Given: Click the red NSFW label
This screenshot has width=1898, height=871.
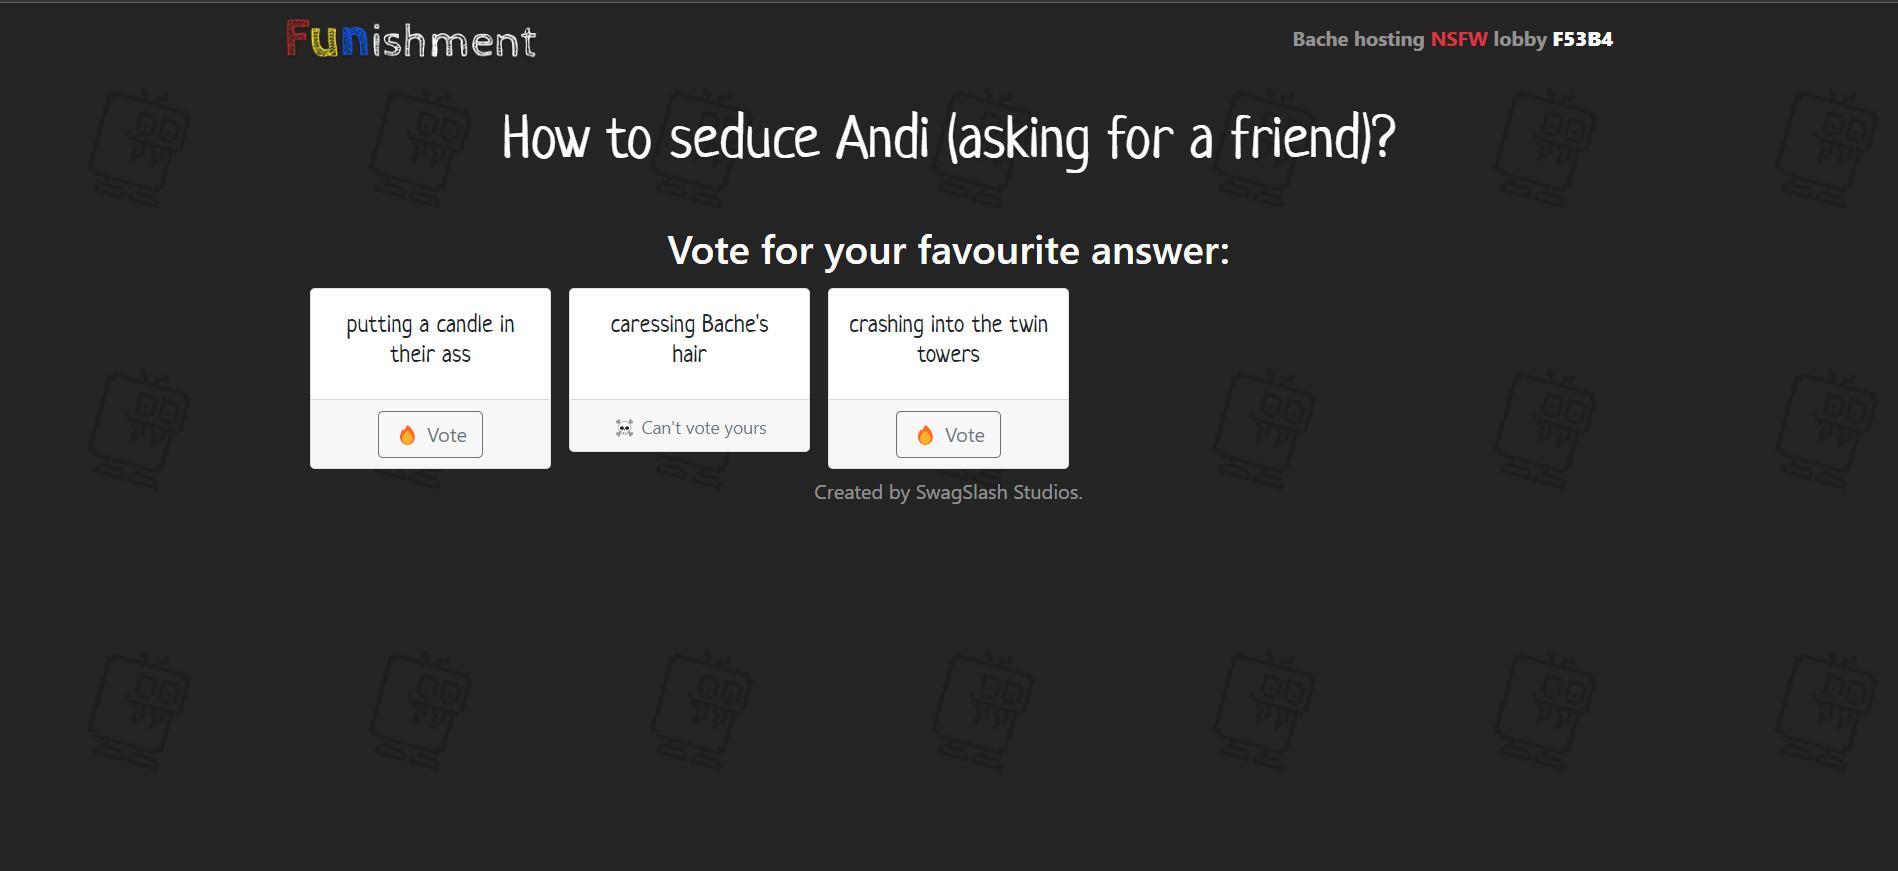Looking at the screenshot, I should pos(1458,39).
